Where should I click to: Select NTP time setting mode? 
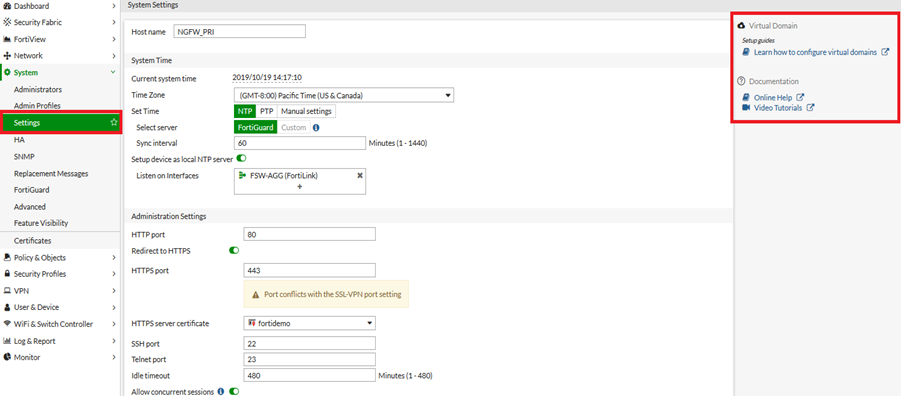[244, 111]
